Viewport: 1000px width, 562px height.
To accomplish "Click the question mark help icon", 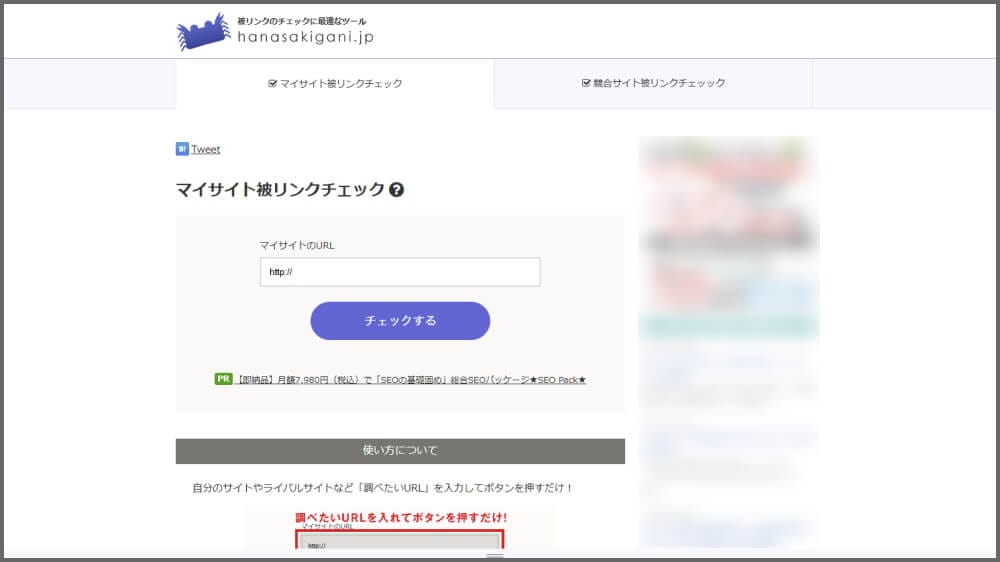I will point(396,190).
